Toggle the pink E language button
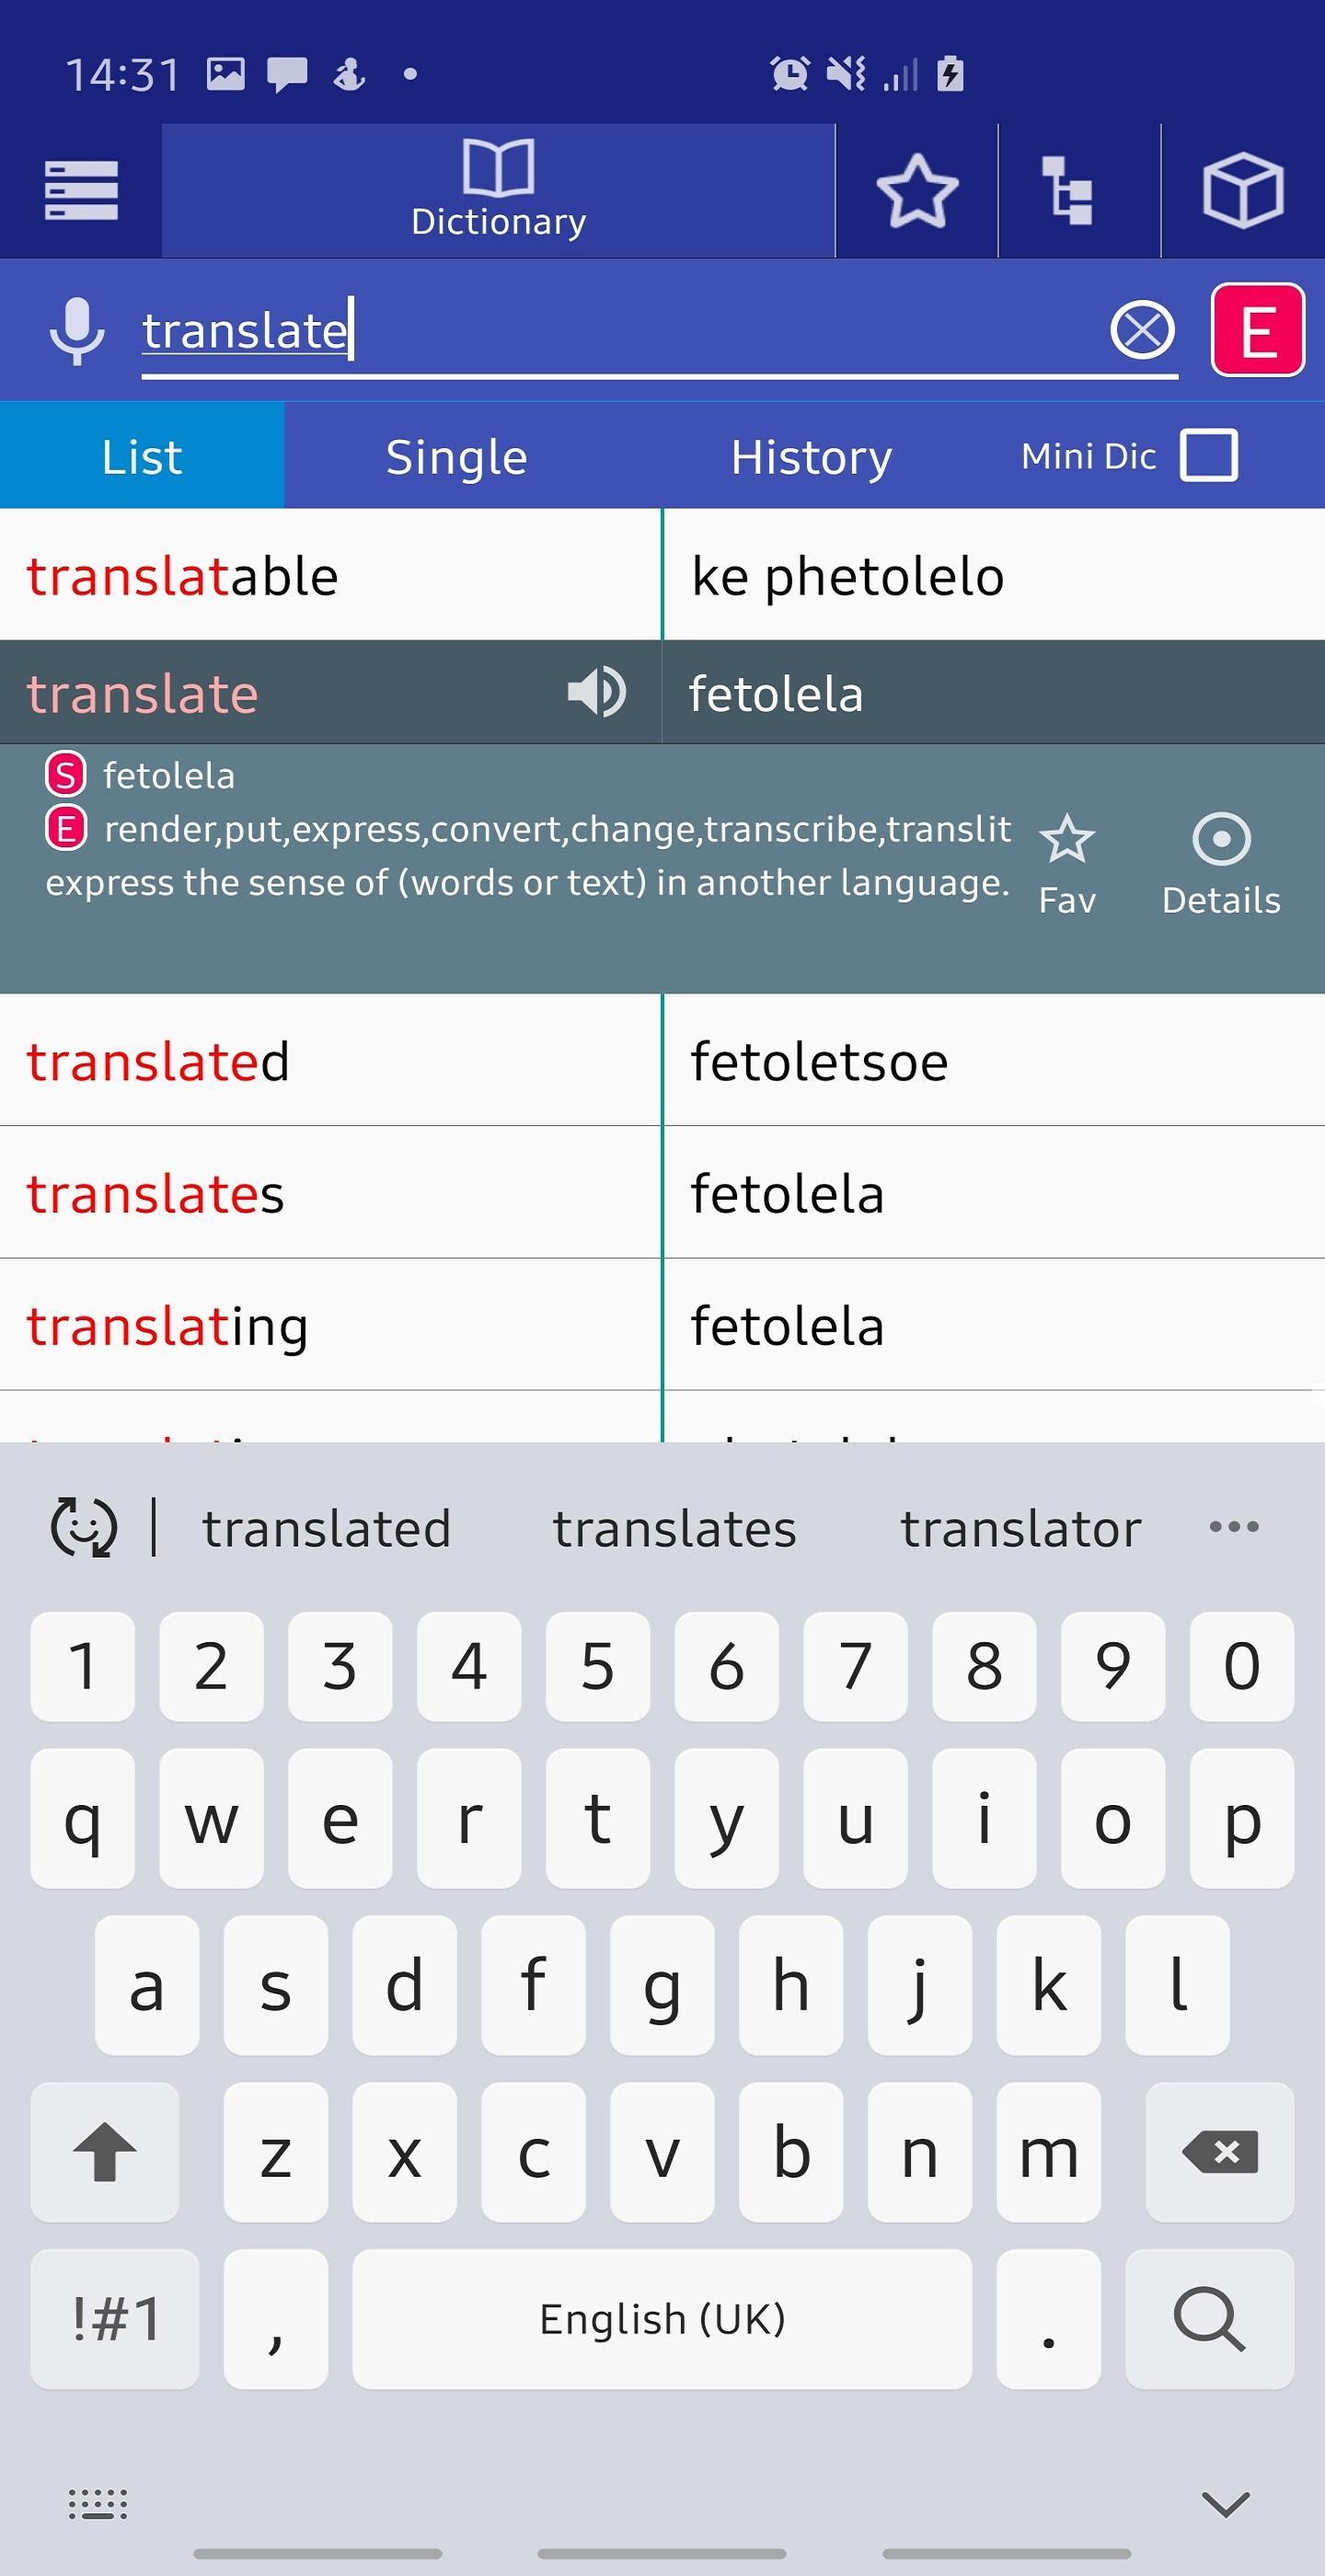This screenshot has height=2576, width=1325. click(x=1257, y=330)
